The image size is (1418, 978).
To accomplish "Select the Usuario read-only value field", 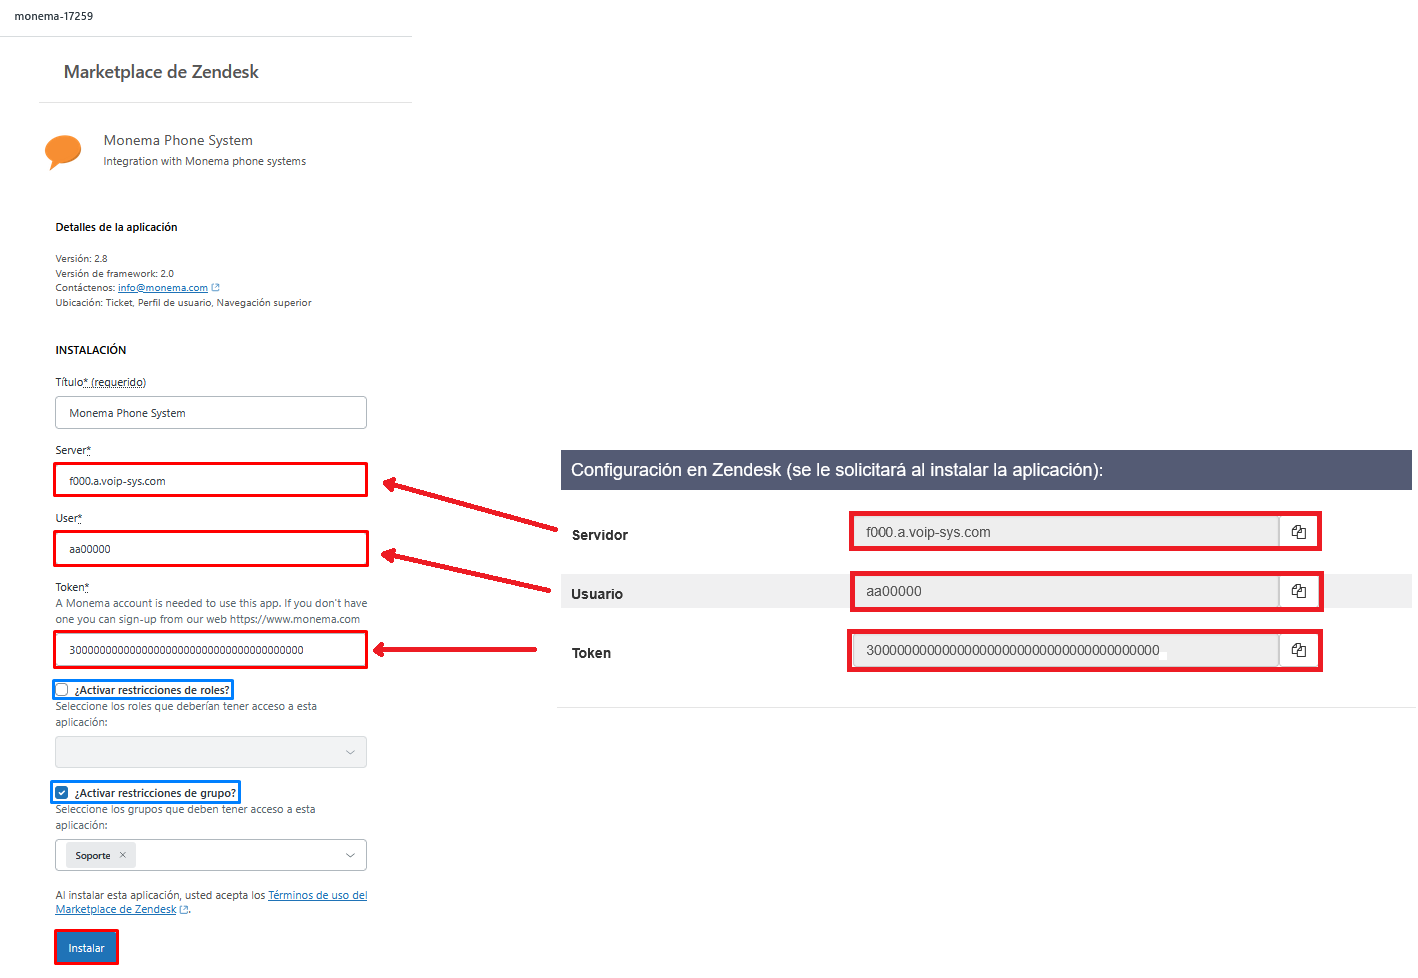I will click(x=1066, y=591).
